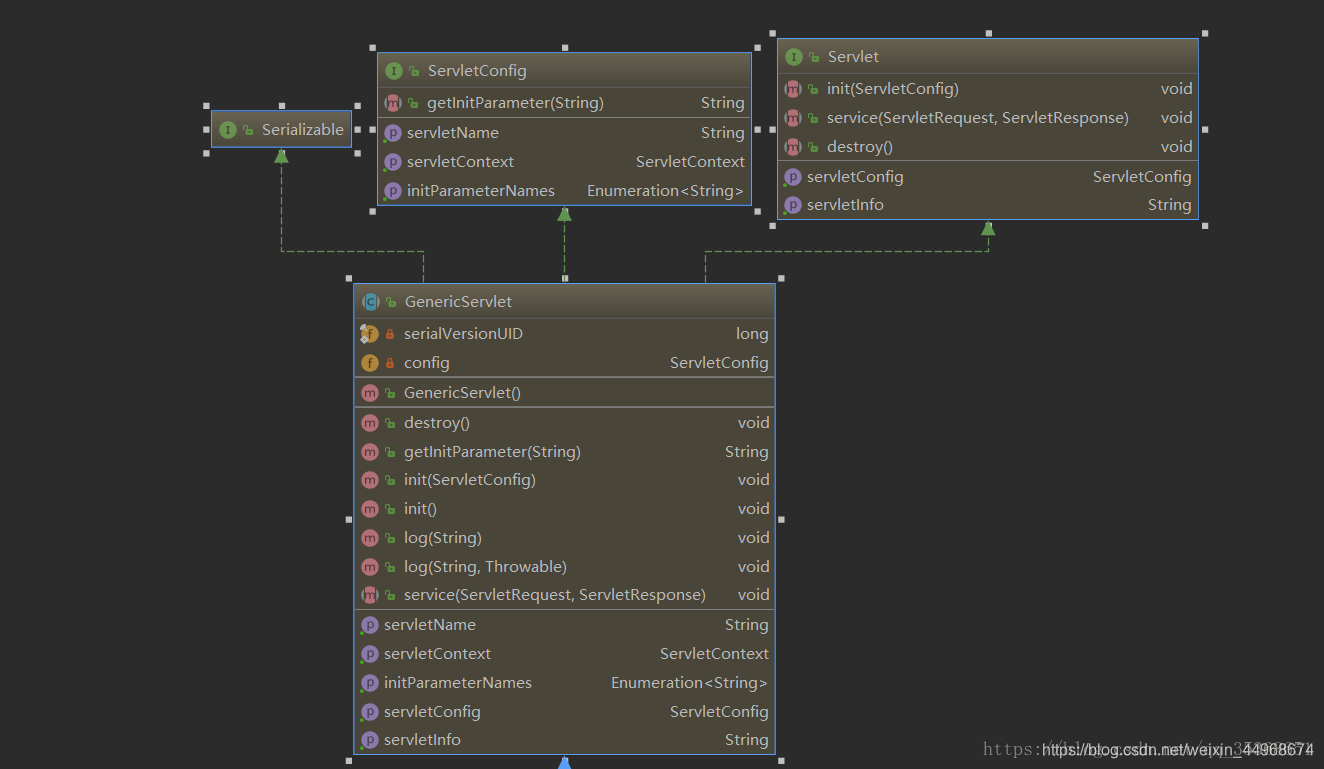Screen dimensions: 1324x769
Task: Click initParameterNames in the GenericServlet box
Action: point(458,683)
